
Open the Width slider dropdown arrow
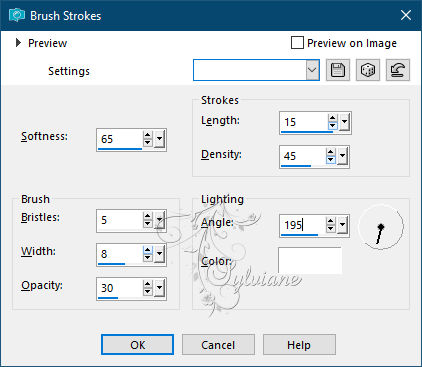pos(159,253)
